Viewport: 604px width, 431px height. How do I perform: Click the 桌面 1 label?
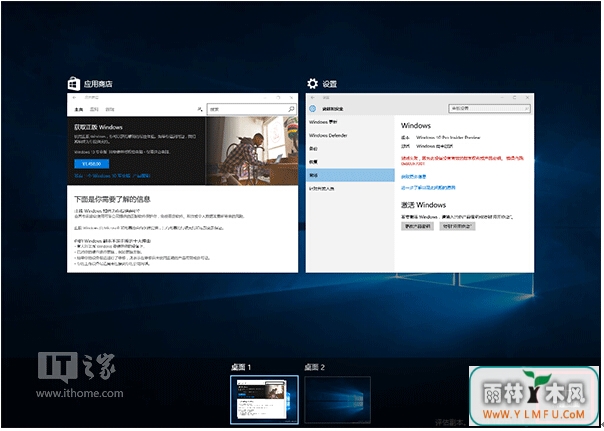241,367
